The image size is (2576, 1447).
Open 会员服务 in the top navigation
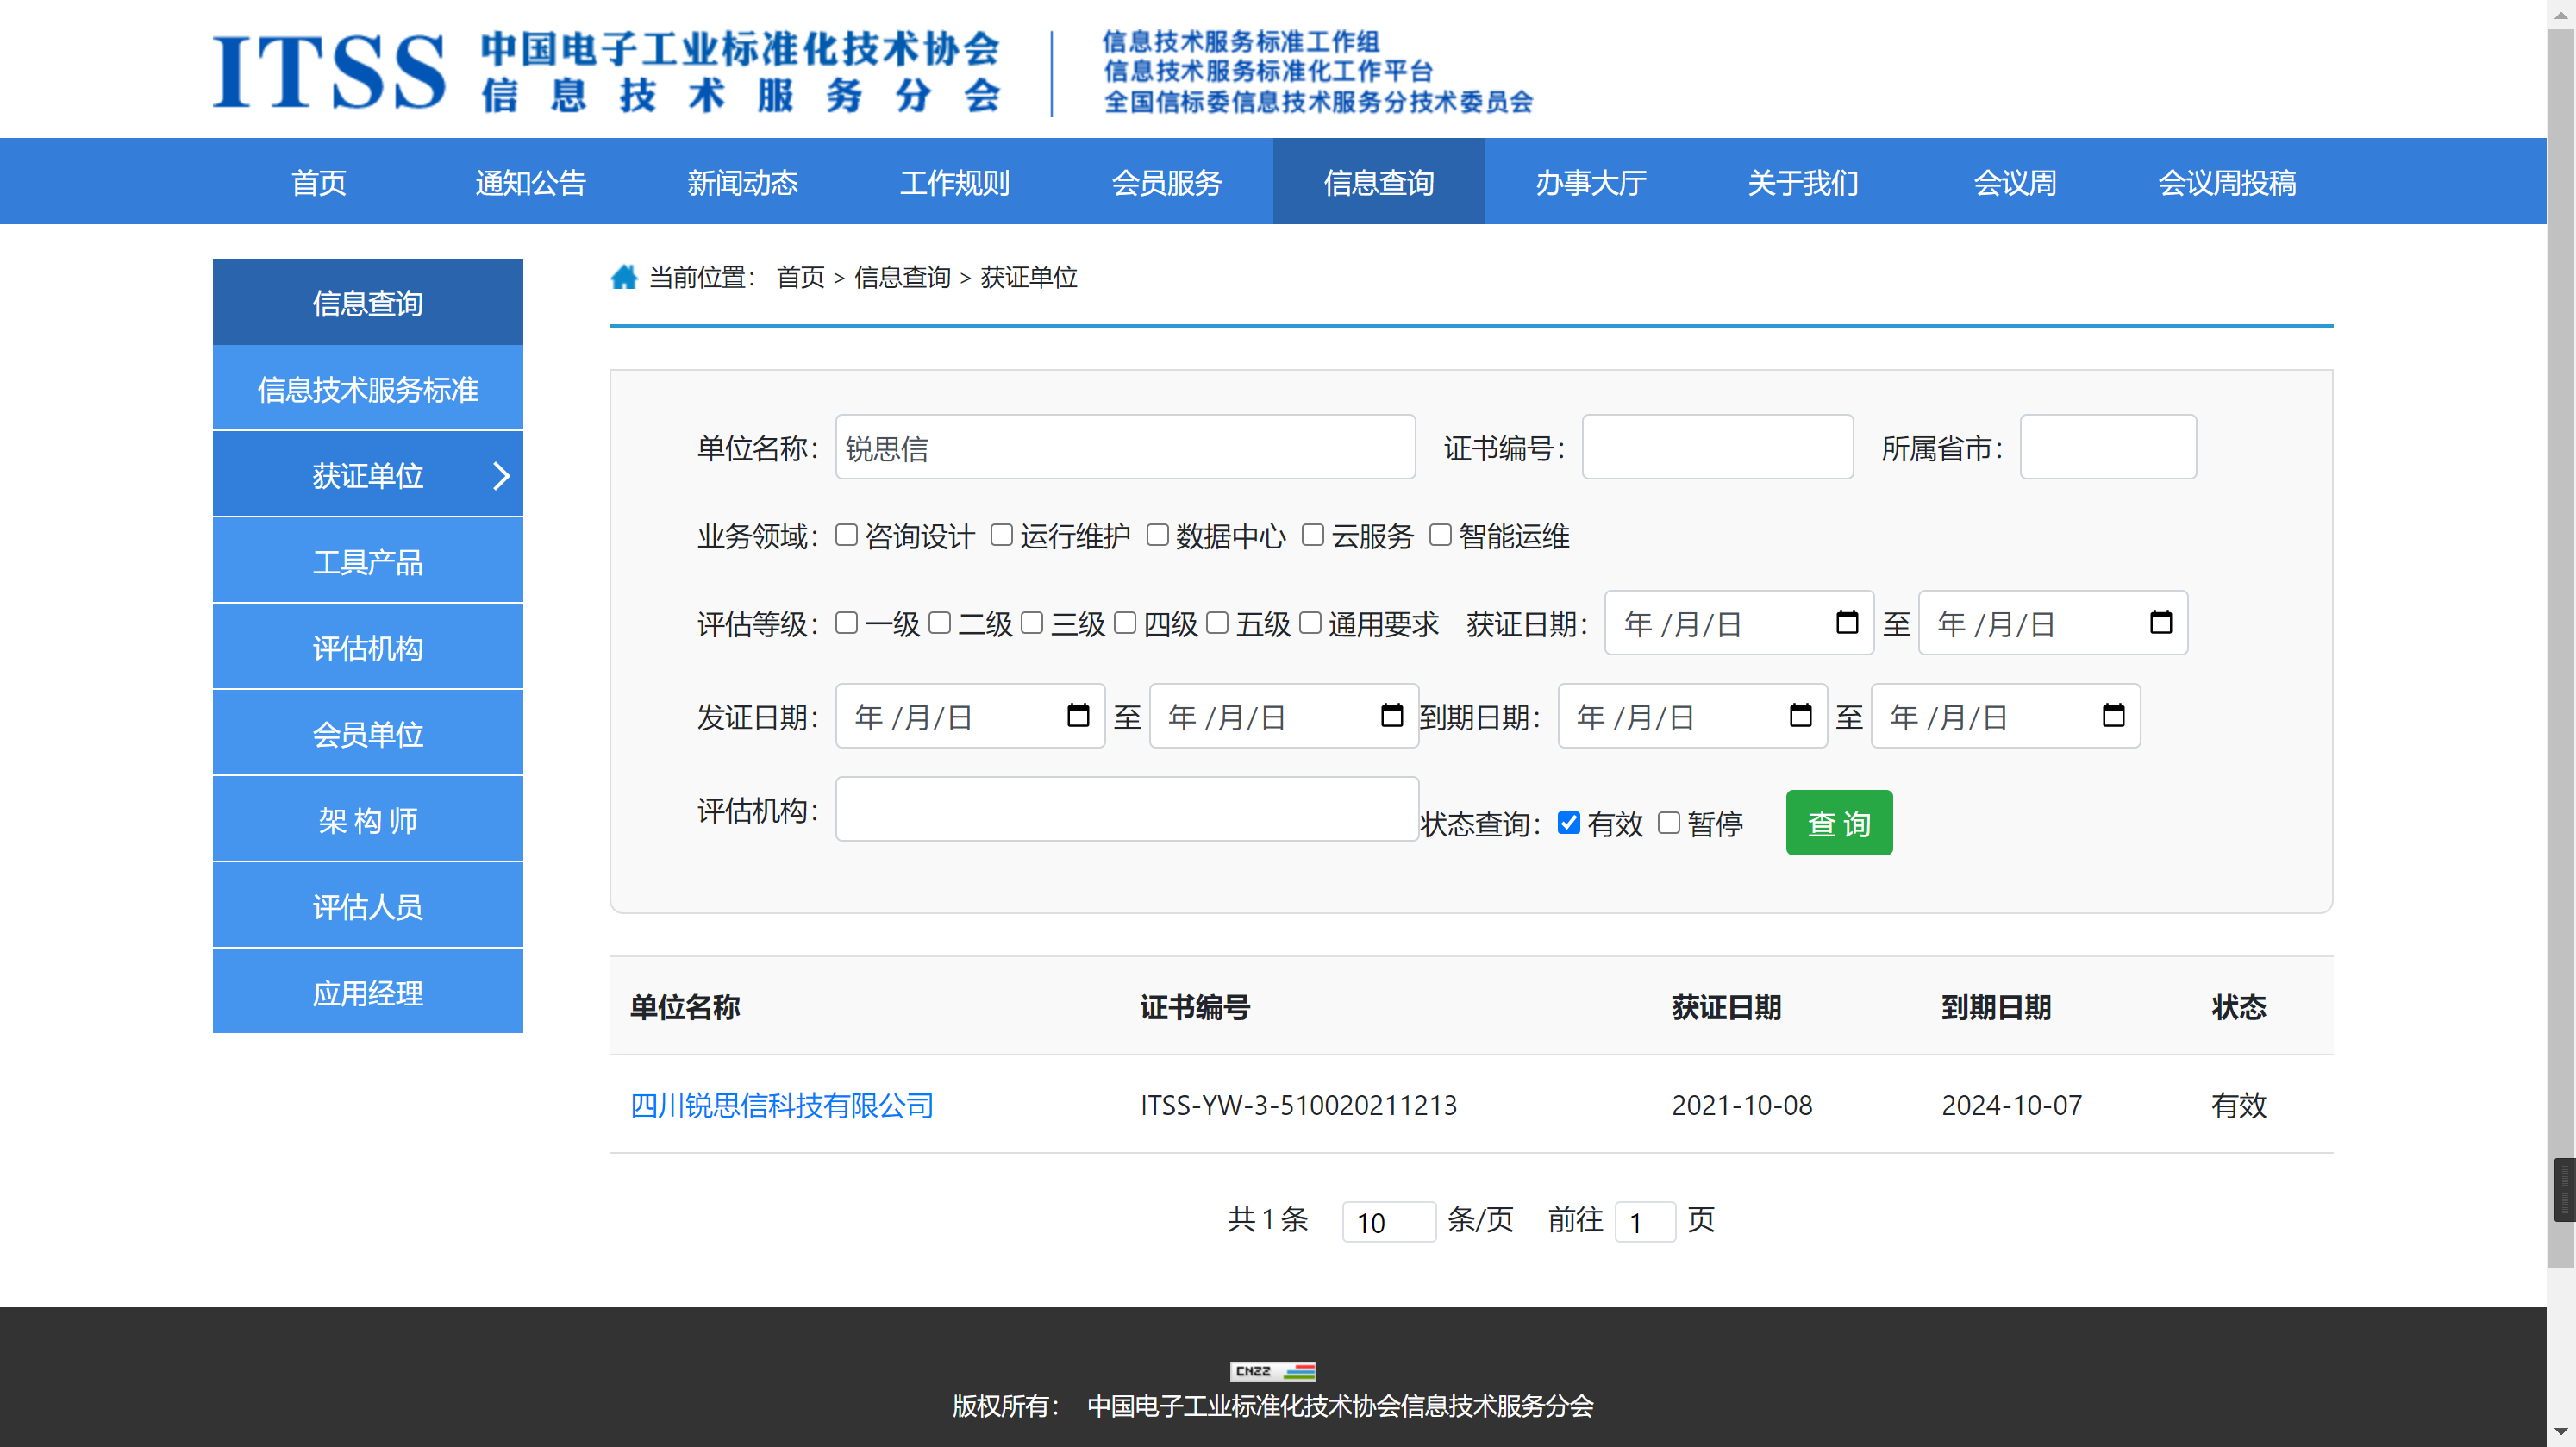[x=1166, y=182]
